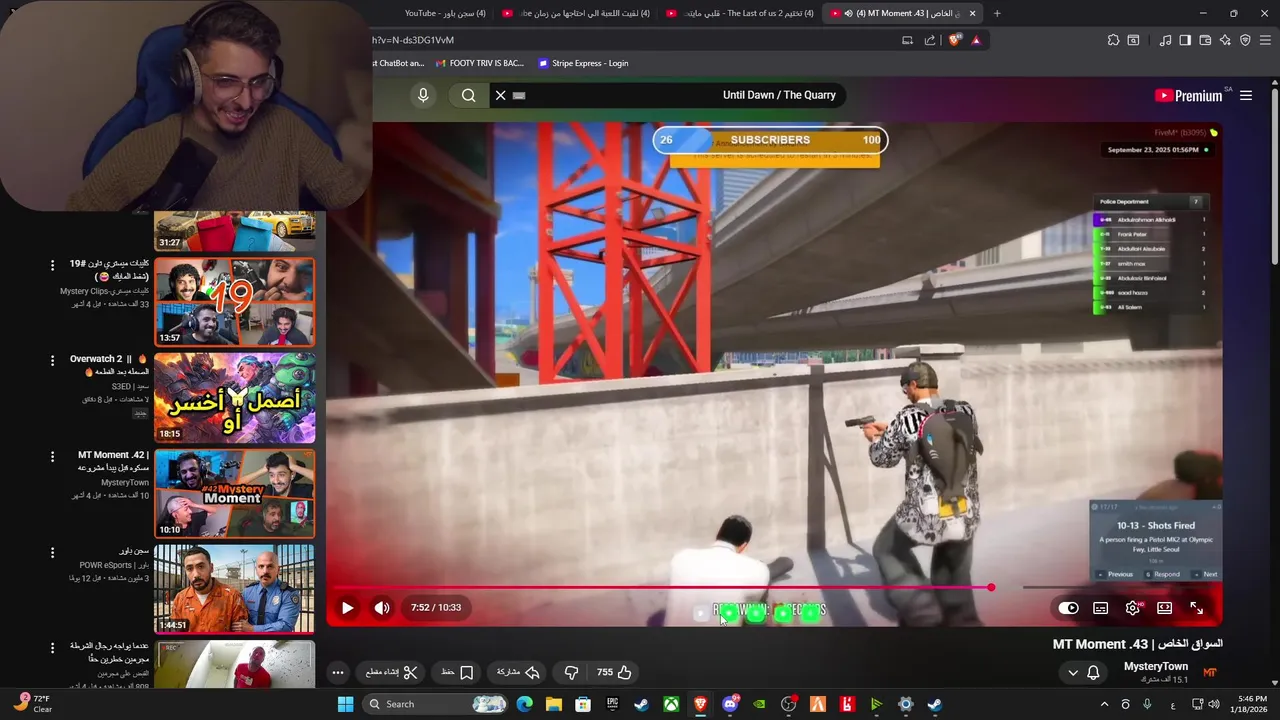
Task: Switch to the 'MT Moment .43' browser tab
Action: (900, 13)
